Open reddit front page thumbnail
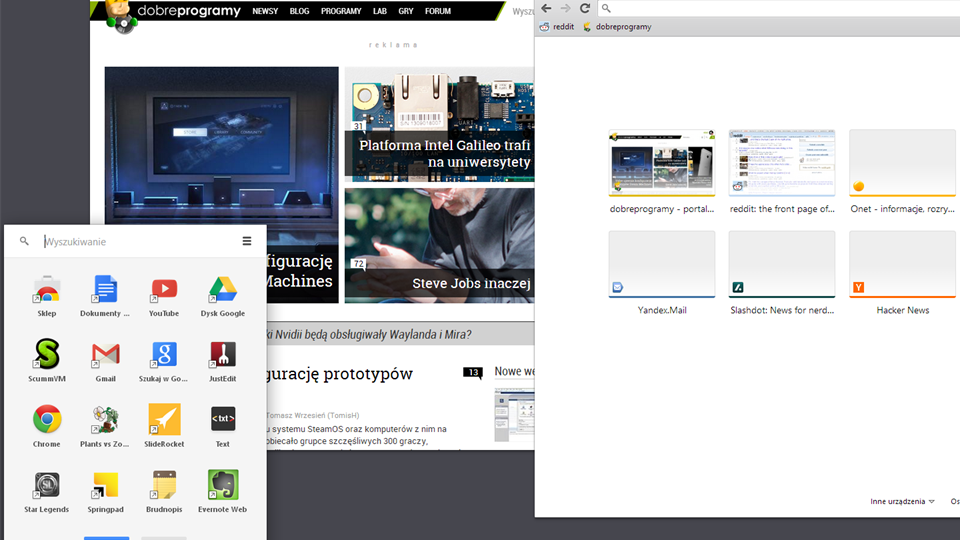This screenshot has width=960, height=540. (x=782, y=163)
